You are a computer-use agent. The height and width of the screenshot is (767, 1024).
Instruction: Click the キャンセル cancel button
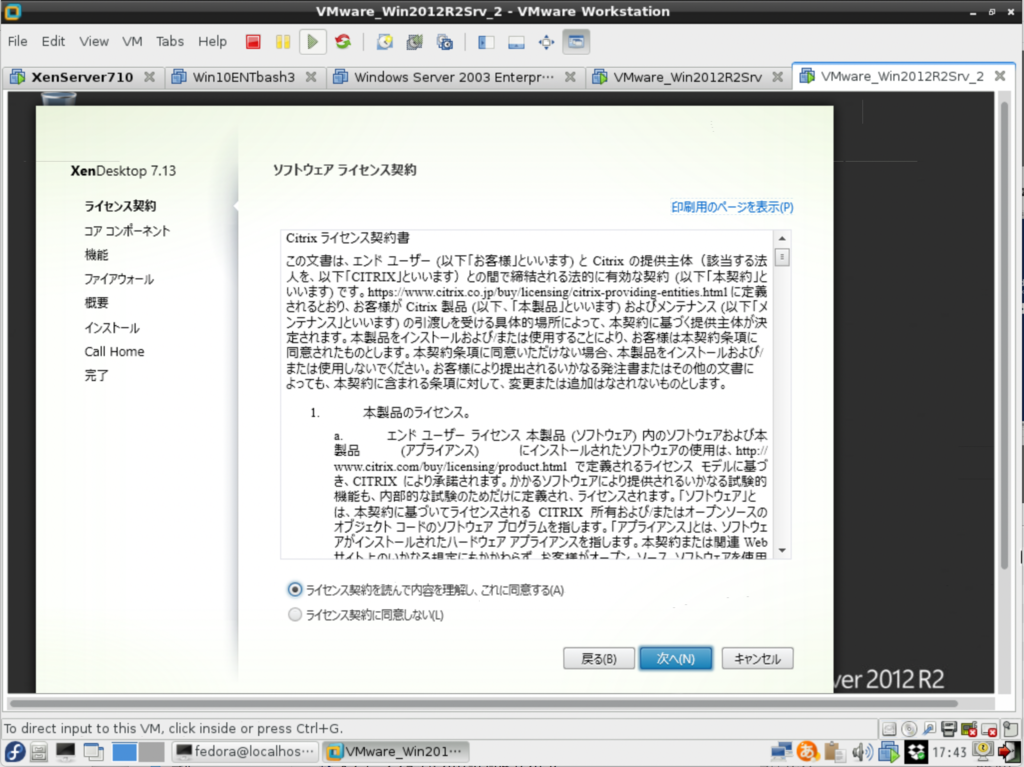[x=758, y=659]
